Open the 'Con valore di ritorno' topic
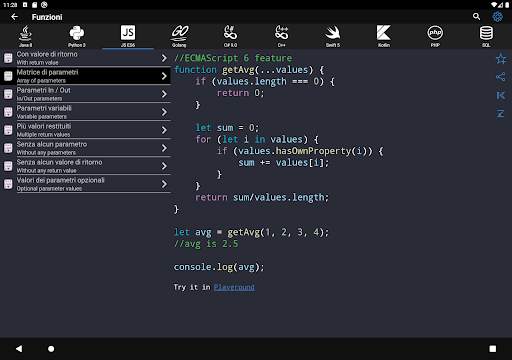 85,58
